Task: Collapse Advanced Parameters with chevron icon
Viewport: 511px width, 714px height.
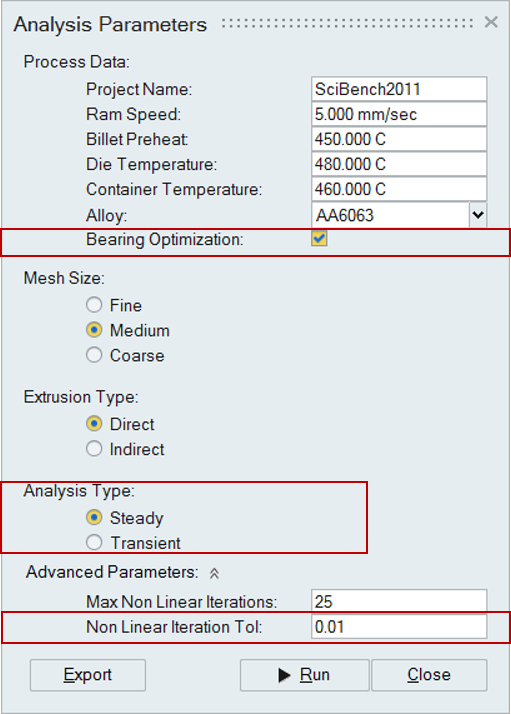Action: pos(214,573)
